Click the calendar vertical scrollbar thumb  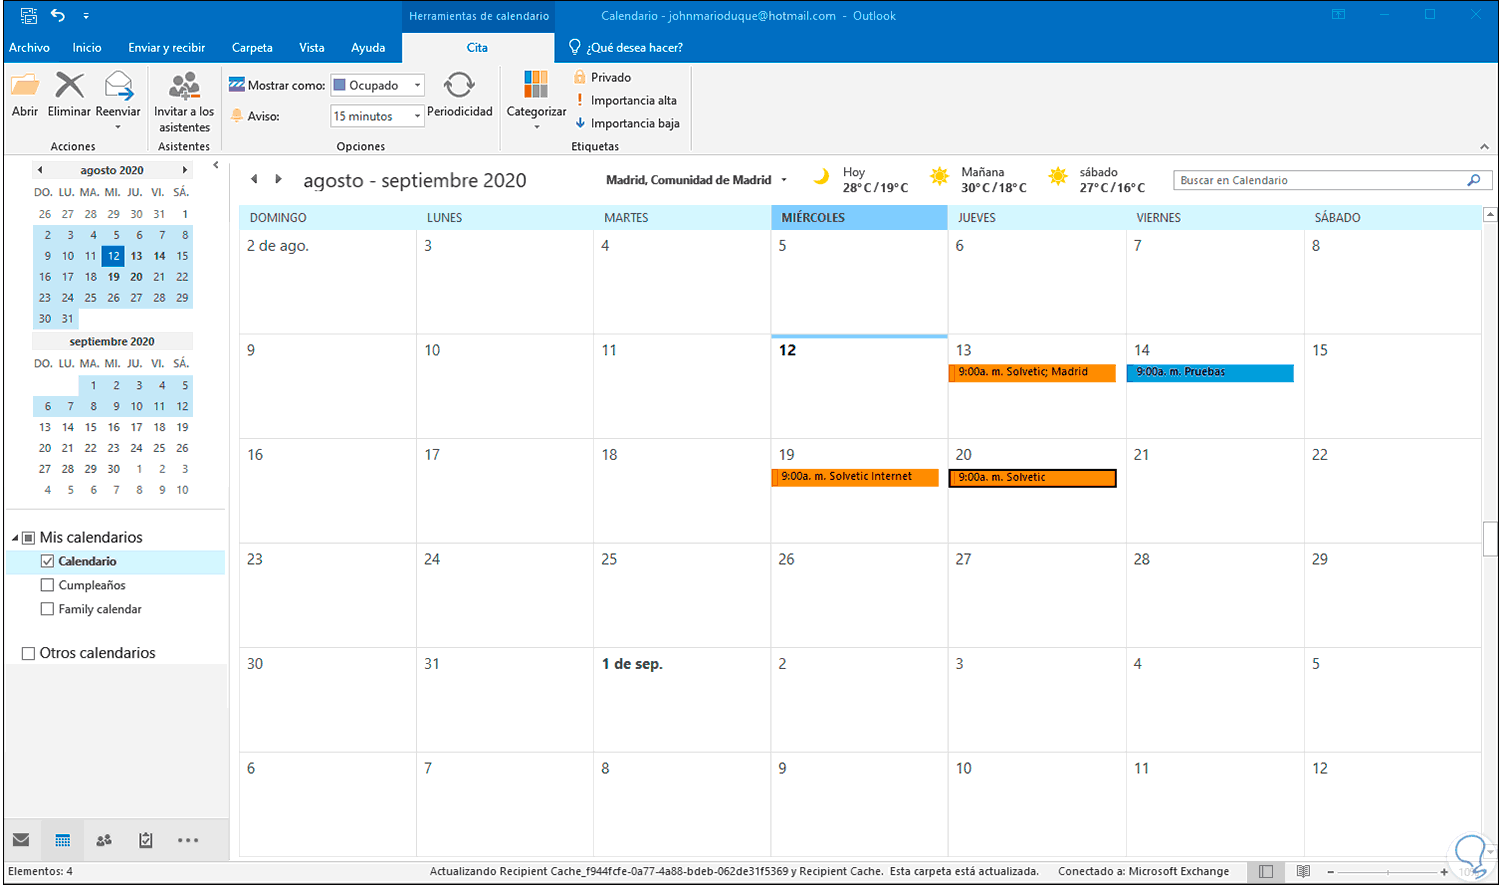coord(1490,538)
